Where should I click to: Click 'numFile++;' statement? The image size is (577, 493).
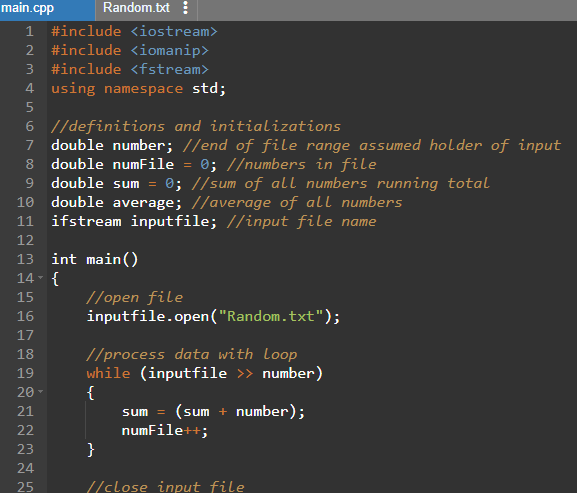click(165, 430)
